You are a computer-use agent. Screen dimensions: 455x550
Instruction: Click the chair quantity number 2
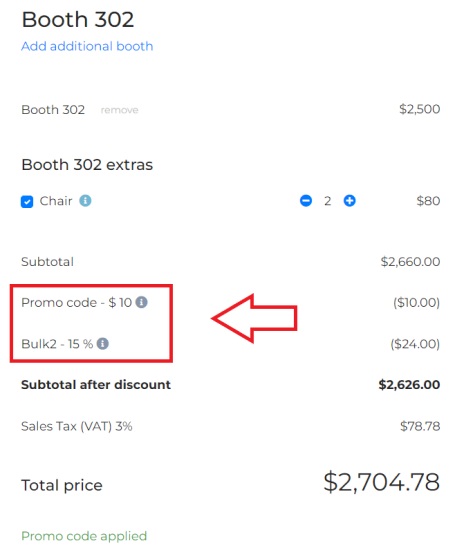pyautogui.click(x=327, y=201)
